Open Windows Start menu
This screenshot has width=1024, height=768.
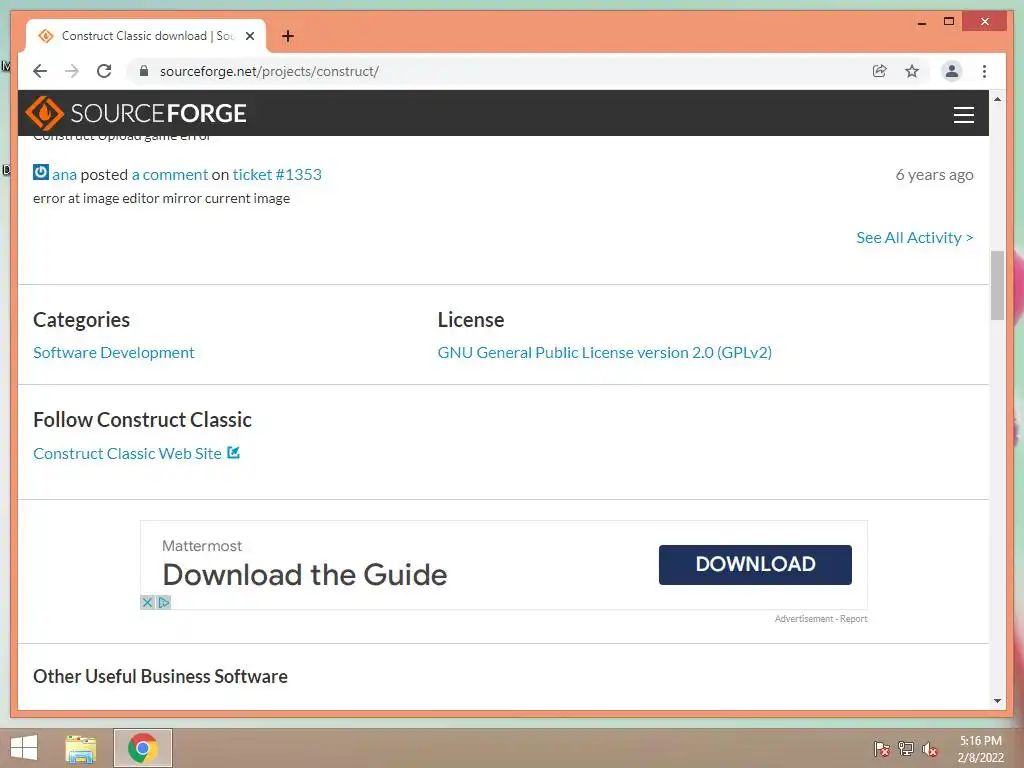pyautogui.click(x=24, y=748)
